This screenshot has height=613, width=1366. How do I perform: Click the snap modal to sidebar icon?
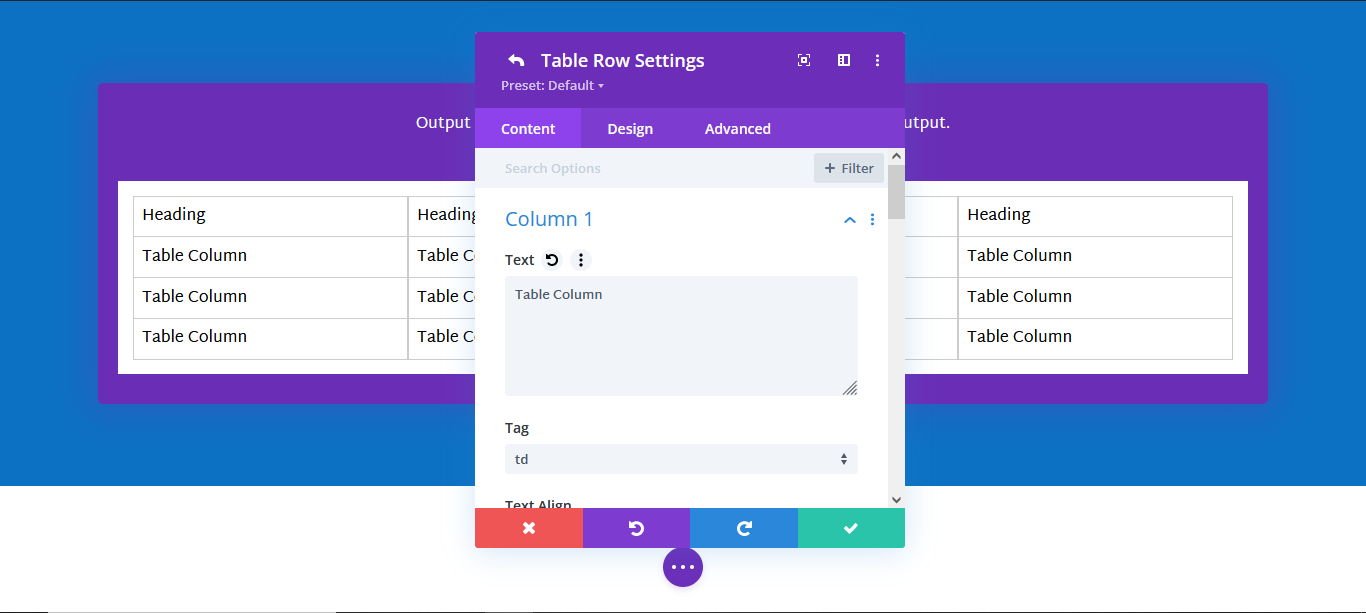pyautogui.click(x=844, y=60)
